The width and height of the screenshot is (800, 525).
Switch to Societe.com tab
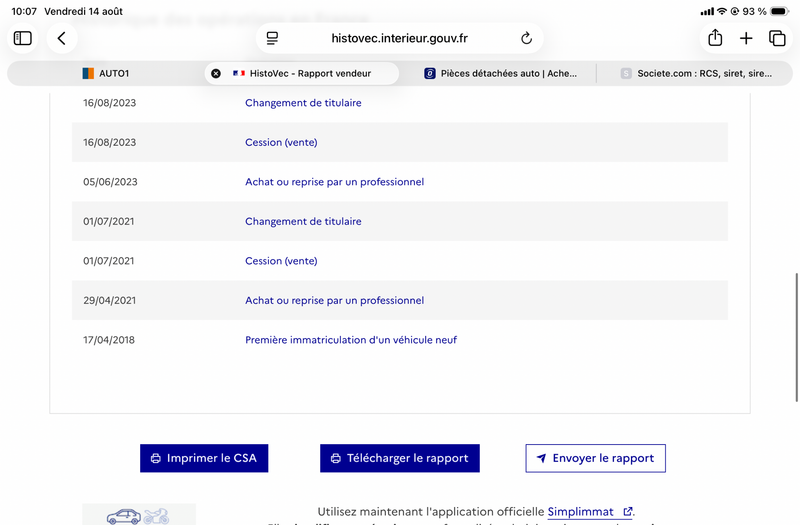tap(695, 73)
